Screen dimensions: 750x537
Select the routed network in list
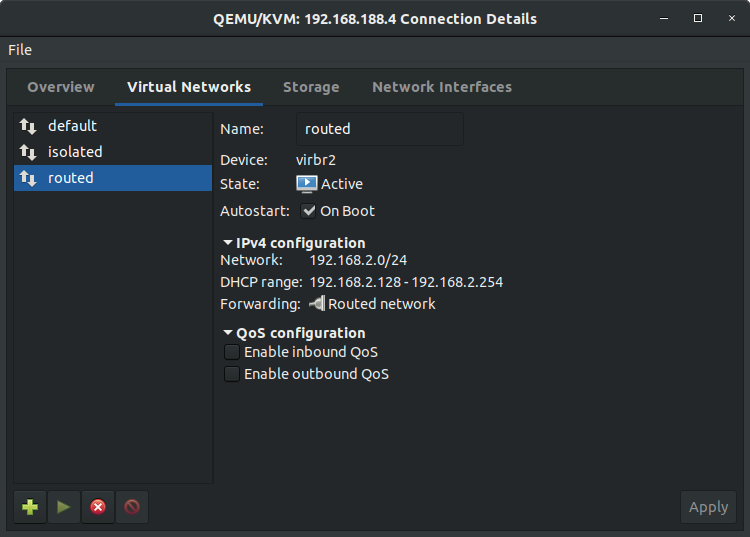(112, 178)
